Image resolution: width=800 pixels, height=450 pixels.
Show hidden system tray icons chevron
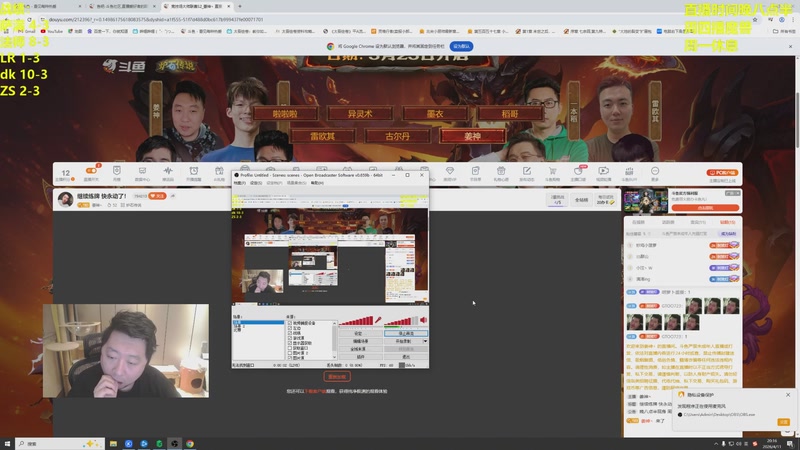coord(716,444)
